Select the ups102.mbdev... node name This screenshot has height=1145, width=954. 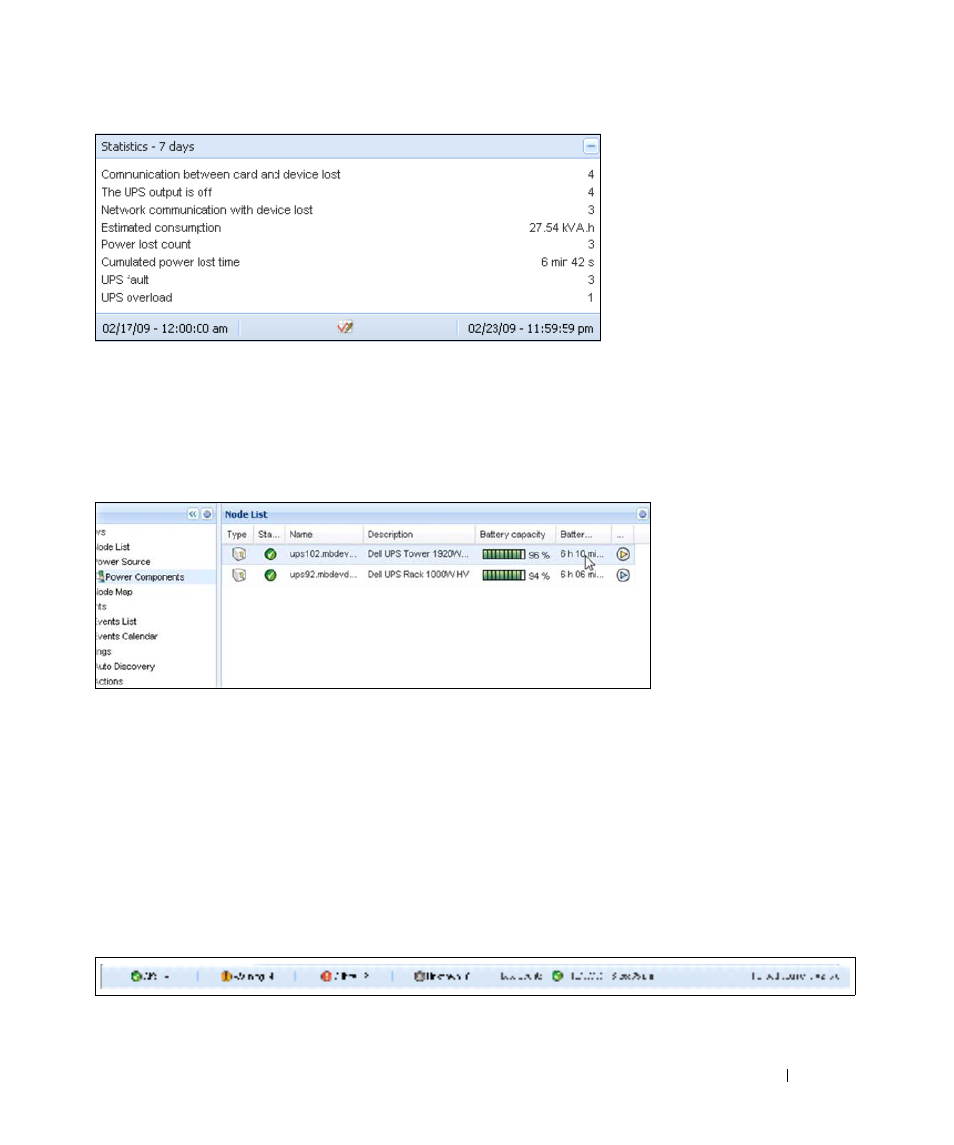(x=323, y=554)
